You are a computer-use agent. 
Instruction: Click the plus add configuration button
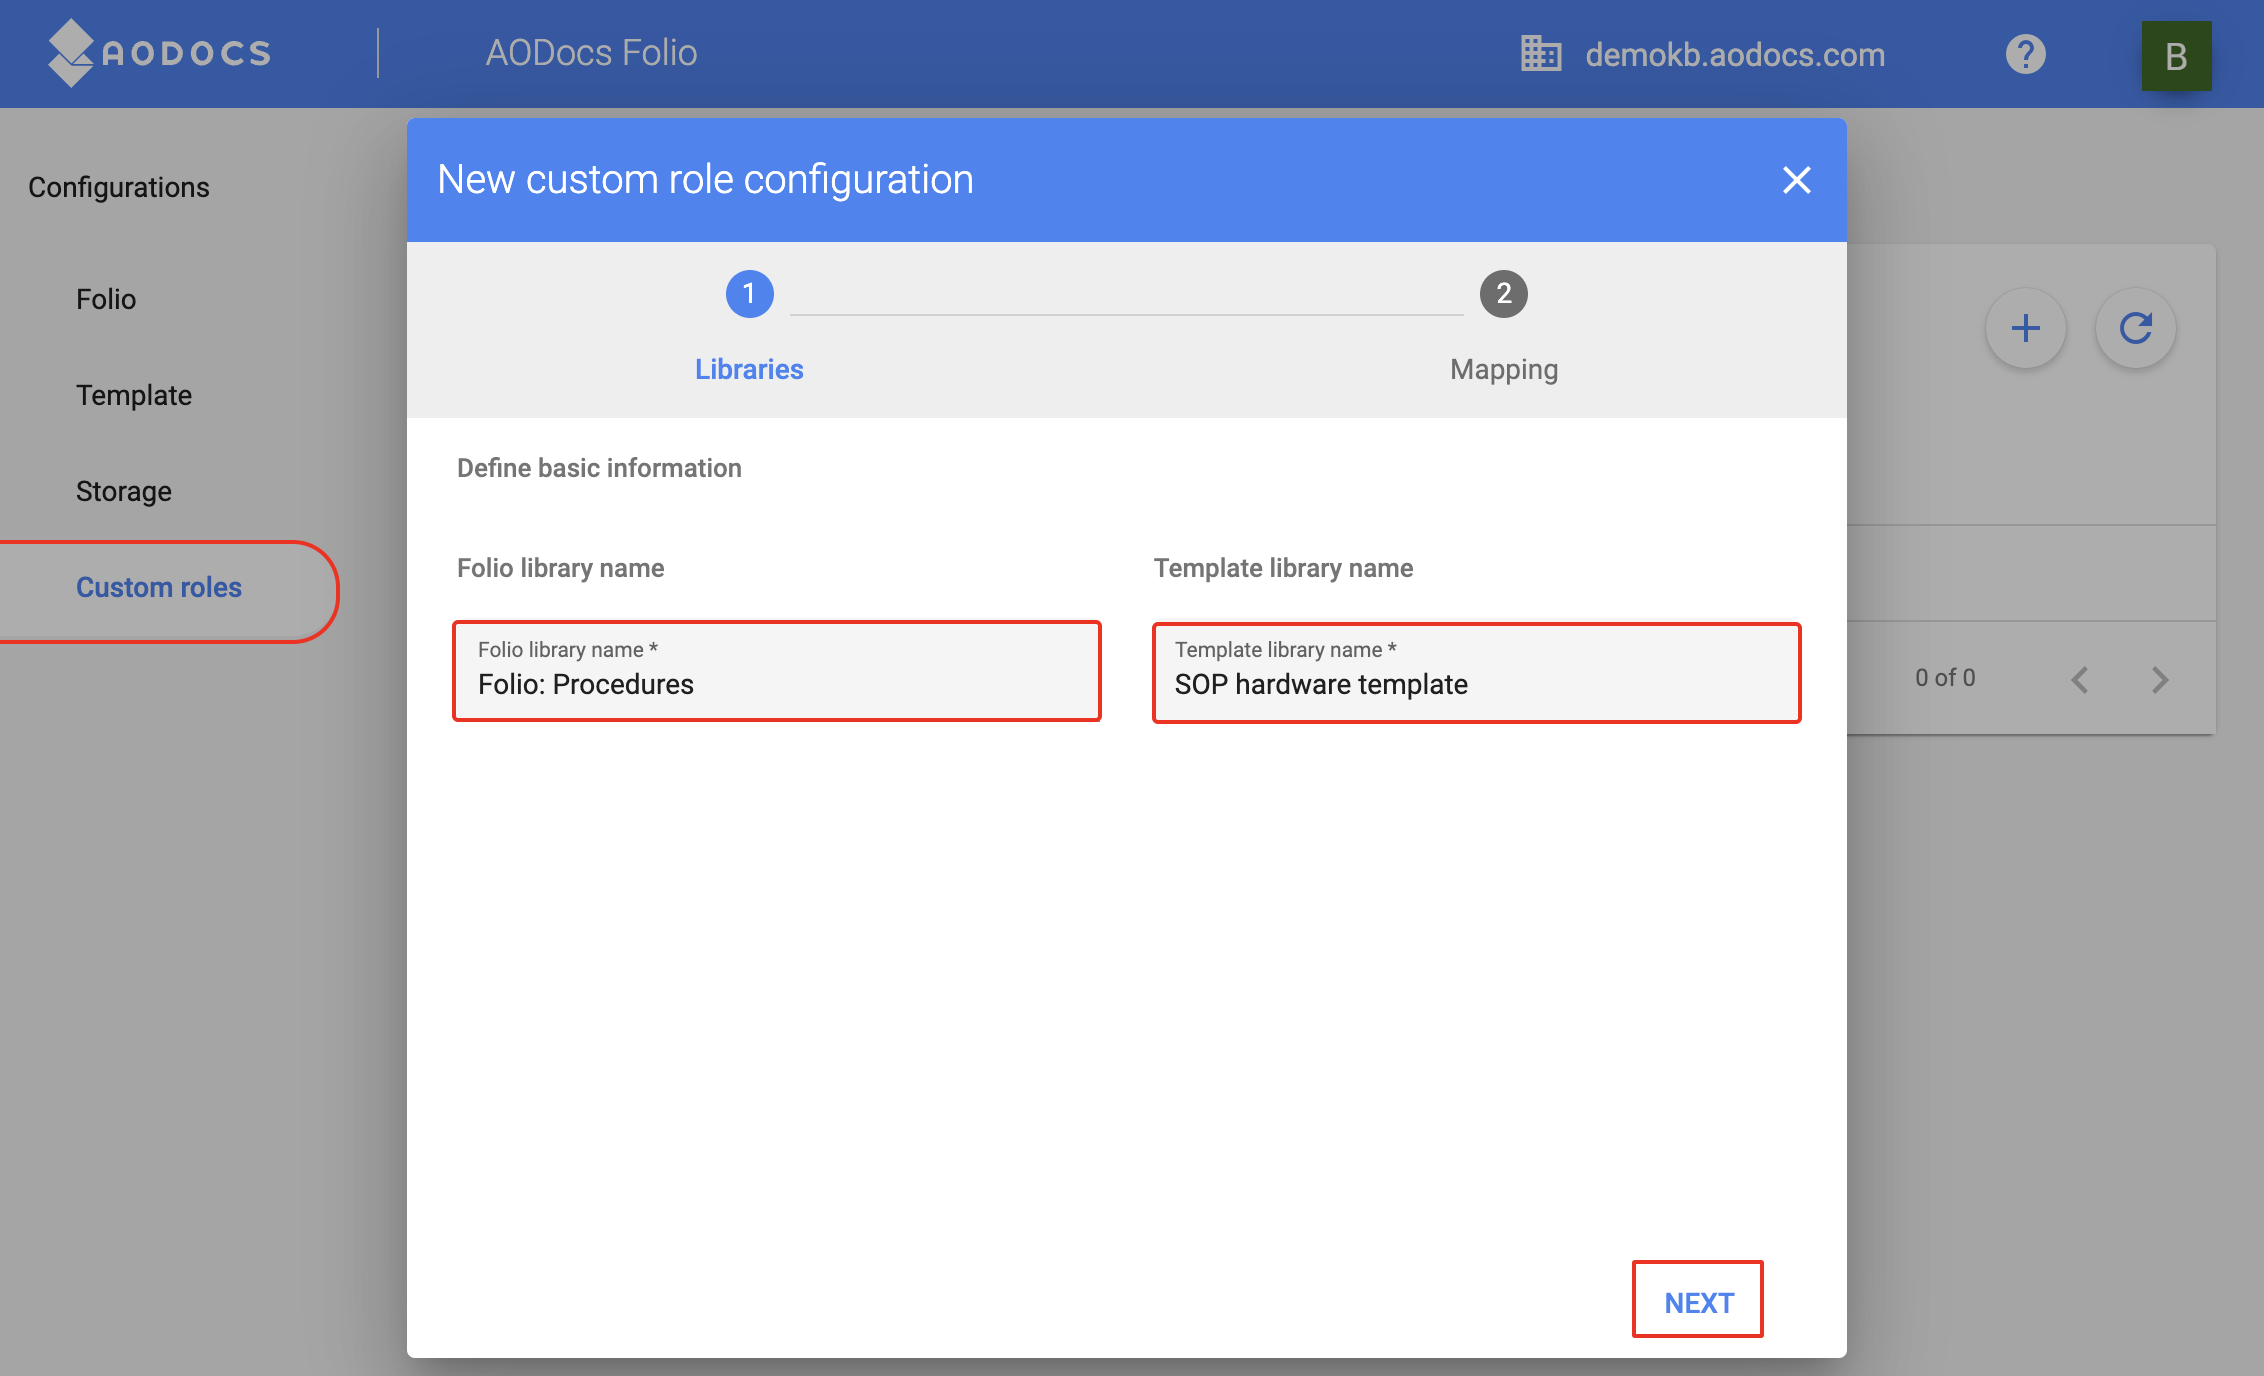(2025, 328)
